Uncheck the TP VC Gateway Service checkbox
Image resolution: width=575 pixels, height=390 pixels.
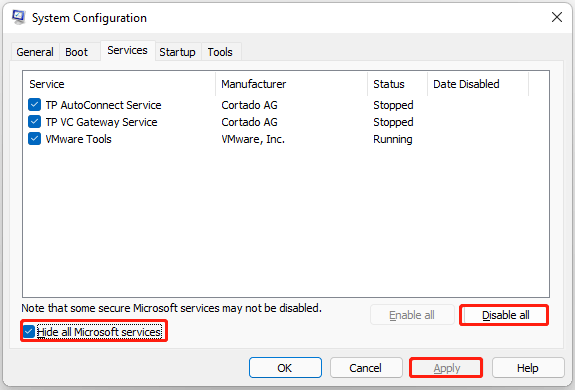(x=34, y=121)
